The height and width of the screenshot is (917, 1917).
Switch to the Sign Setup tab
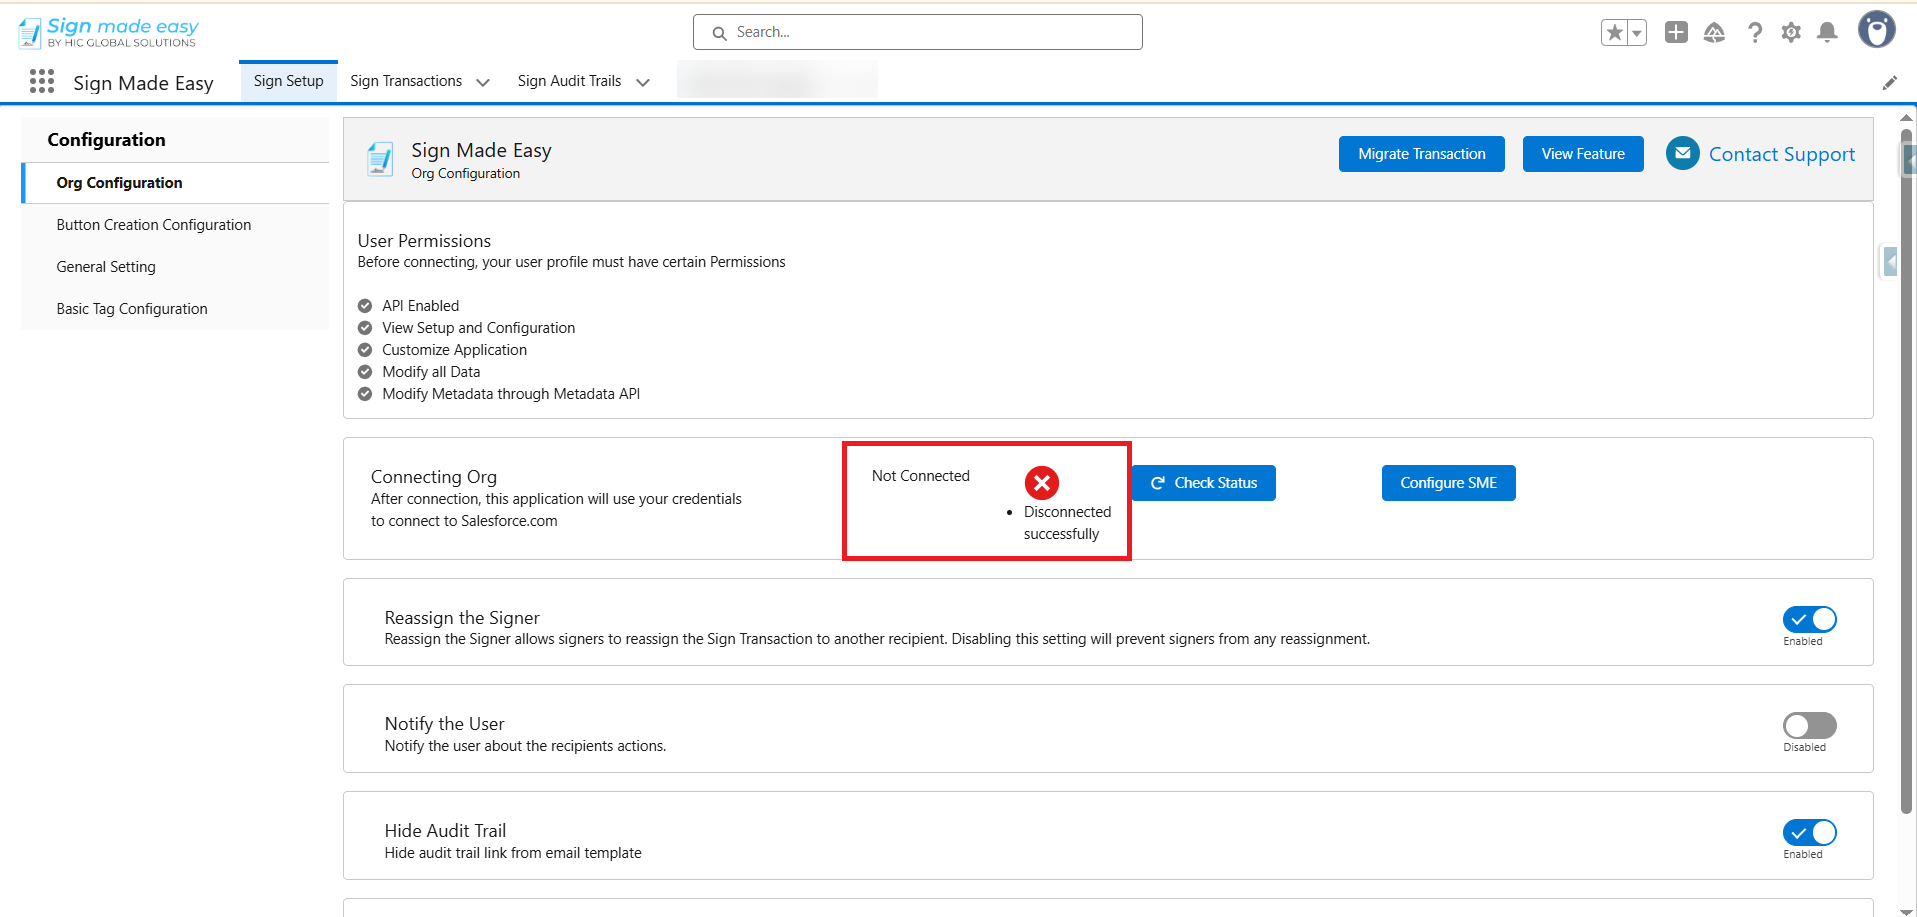288,81
